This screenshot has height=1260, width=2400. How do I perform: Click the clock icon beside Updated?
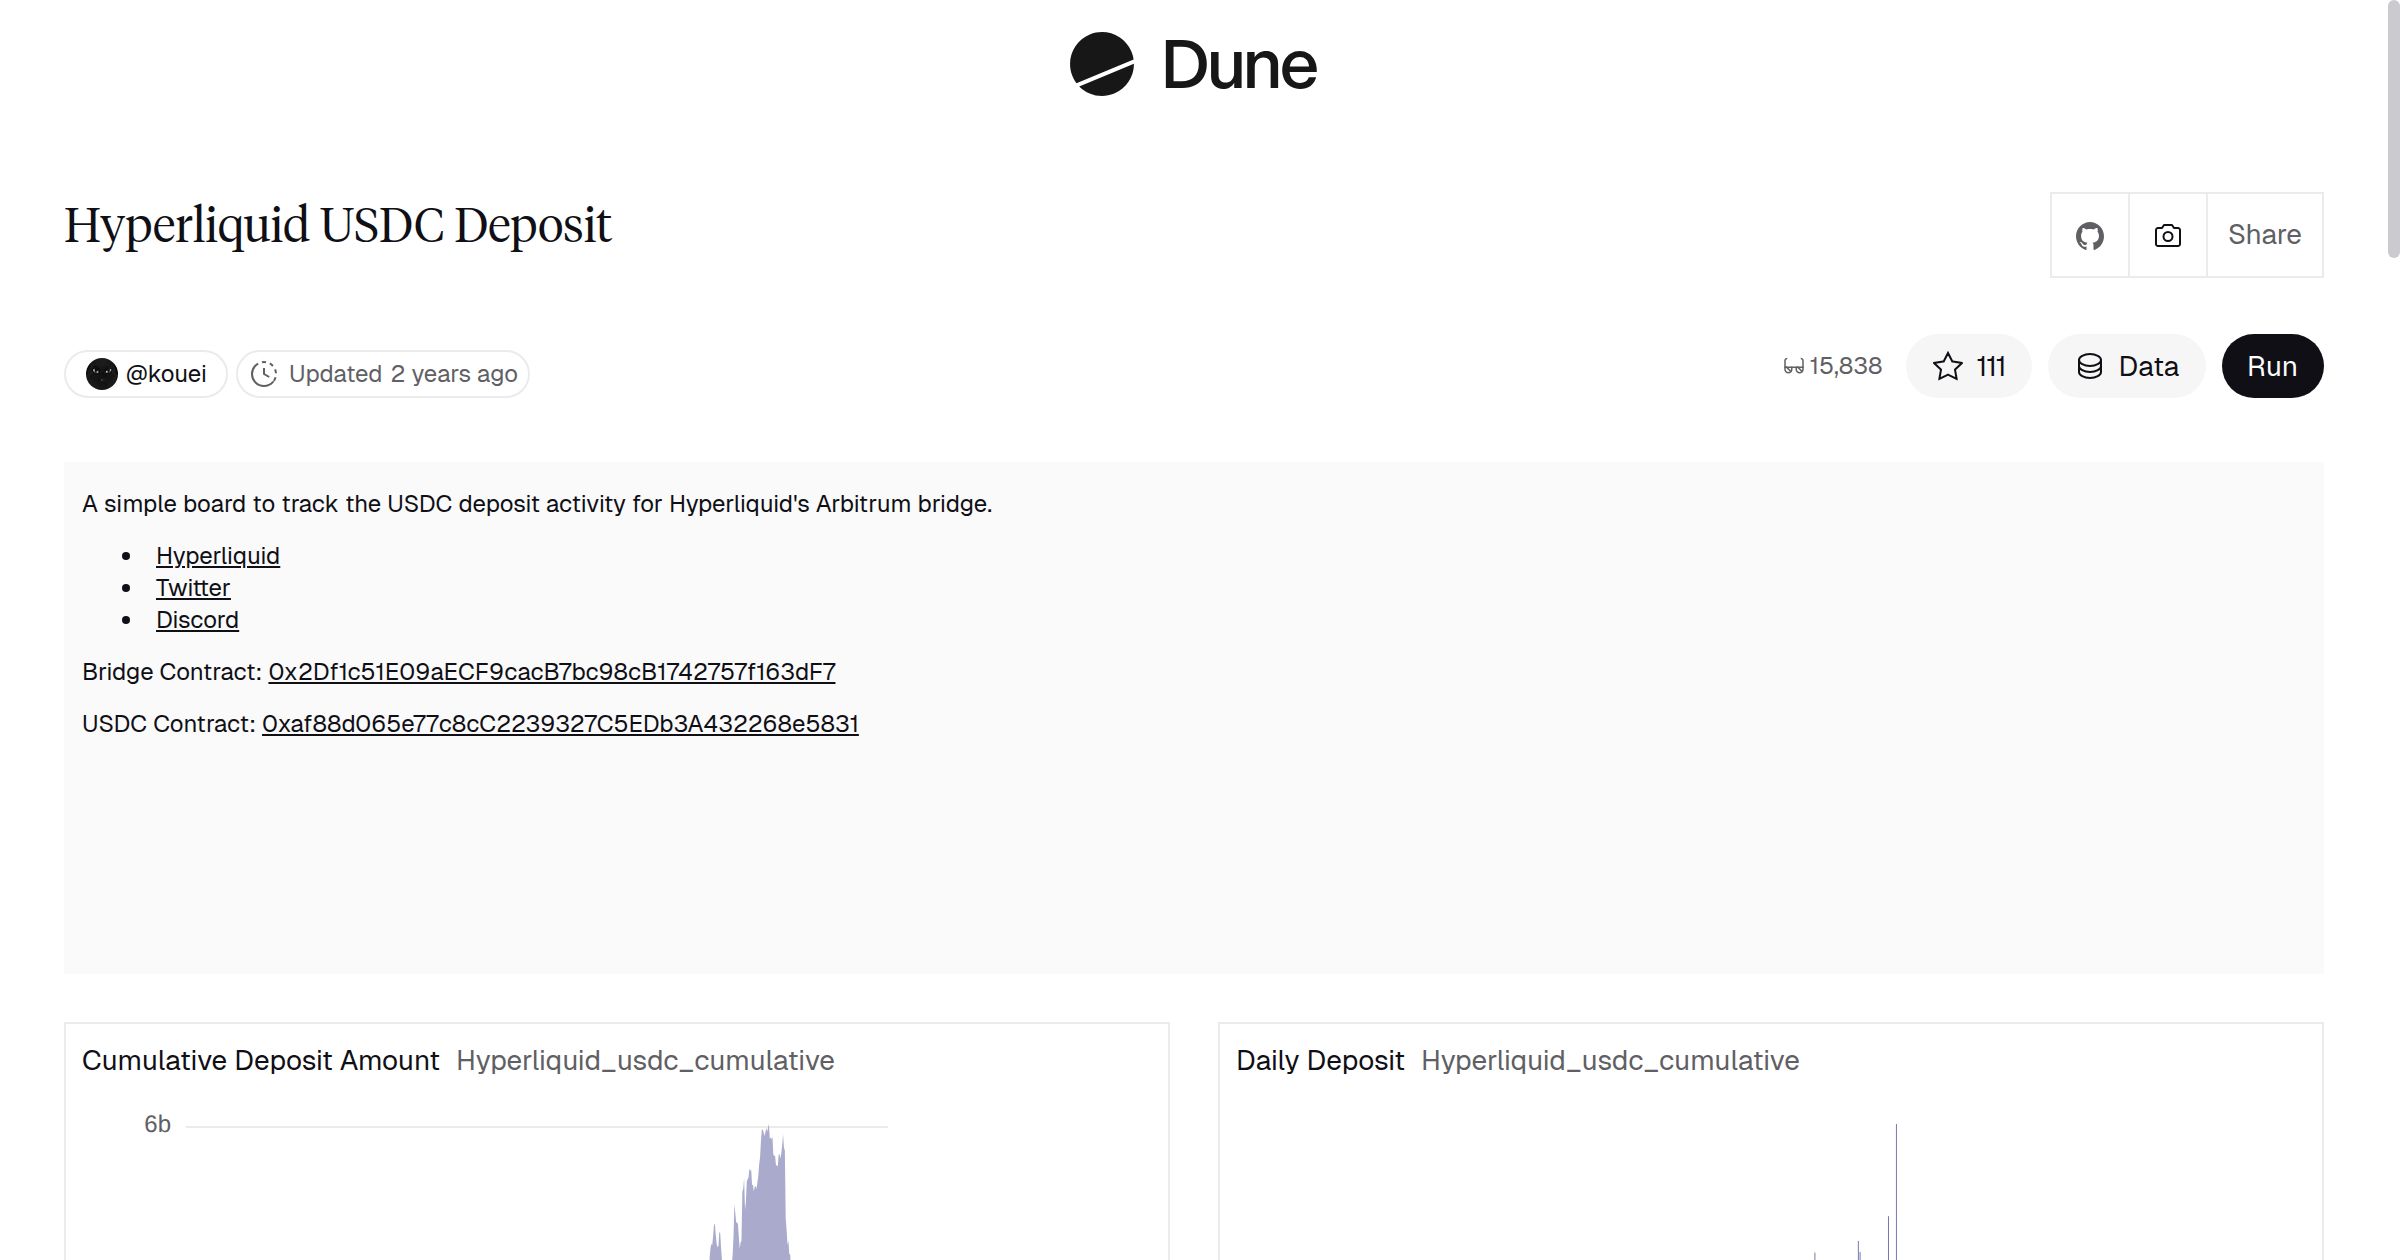pyautogui.click(x=263, y=373)
